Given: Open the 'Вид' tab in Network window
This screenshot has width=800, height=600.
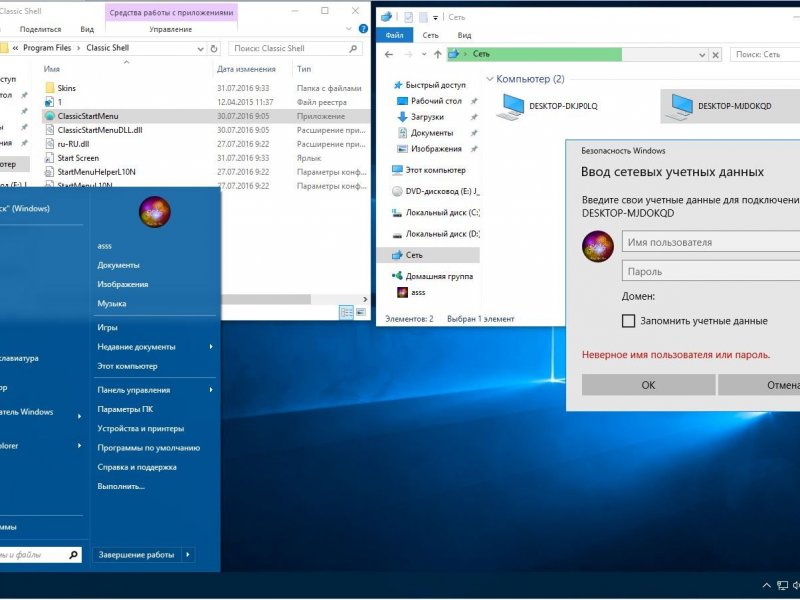Looking at the screenshot, I should (464, 35).
